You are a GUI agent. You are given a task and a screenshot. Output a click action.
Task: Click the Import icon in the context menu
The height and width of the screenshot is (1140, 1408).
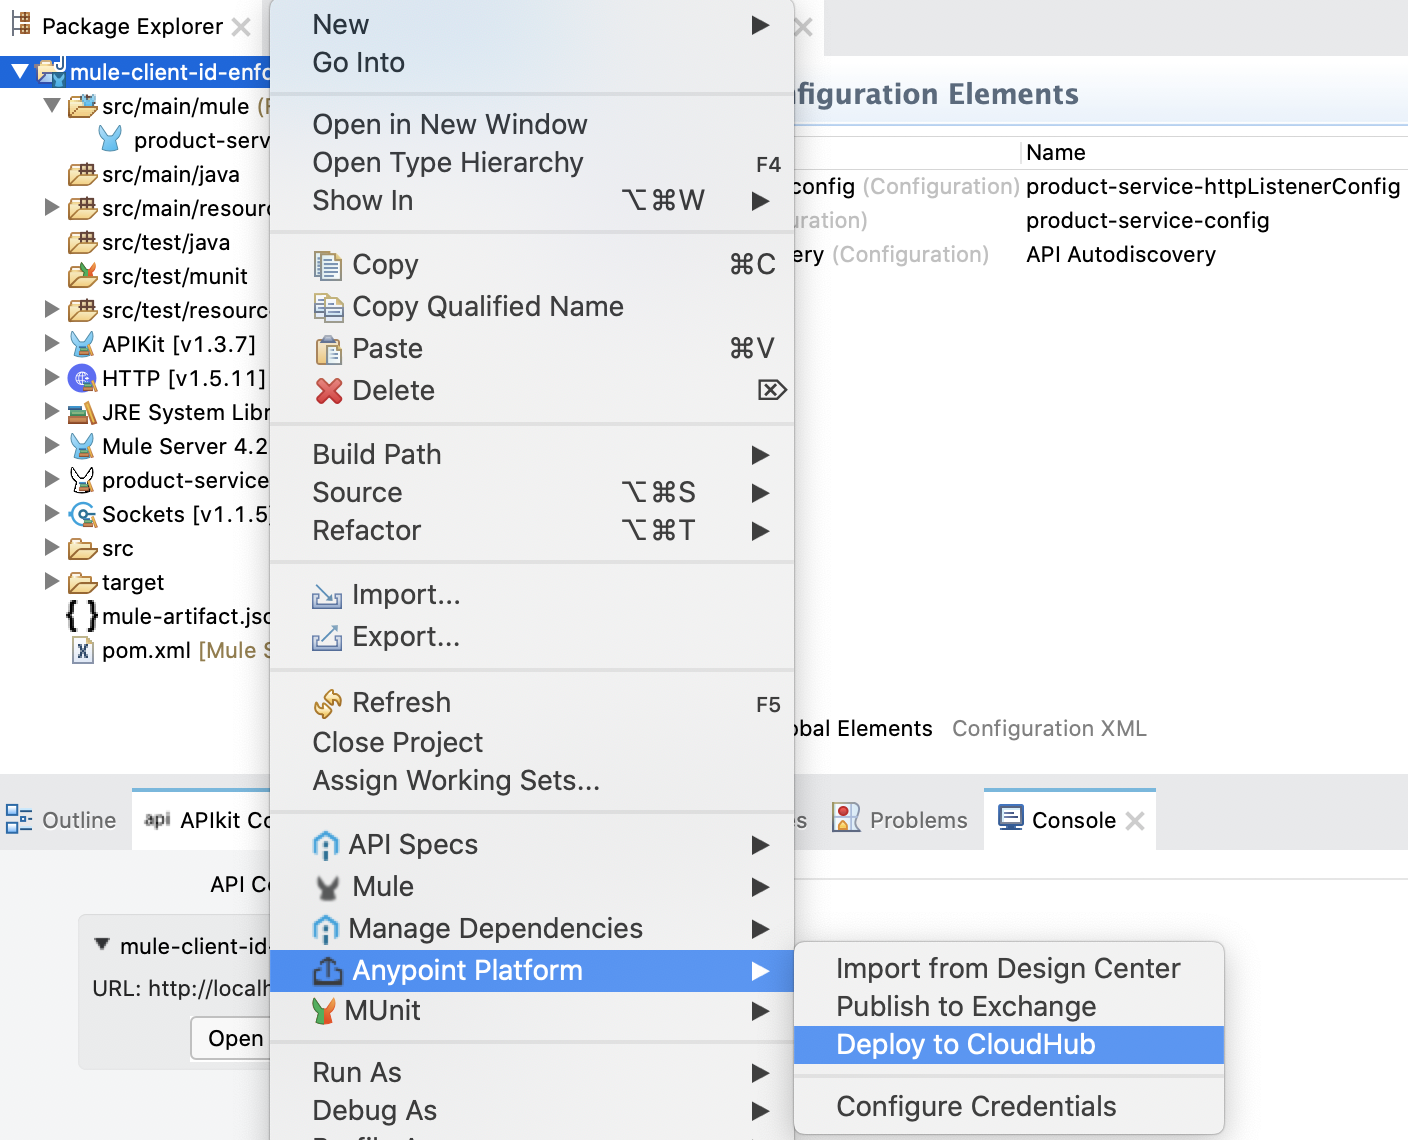point(328,594)
